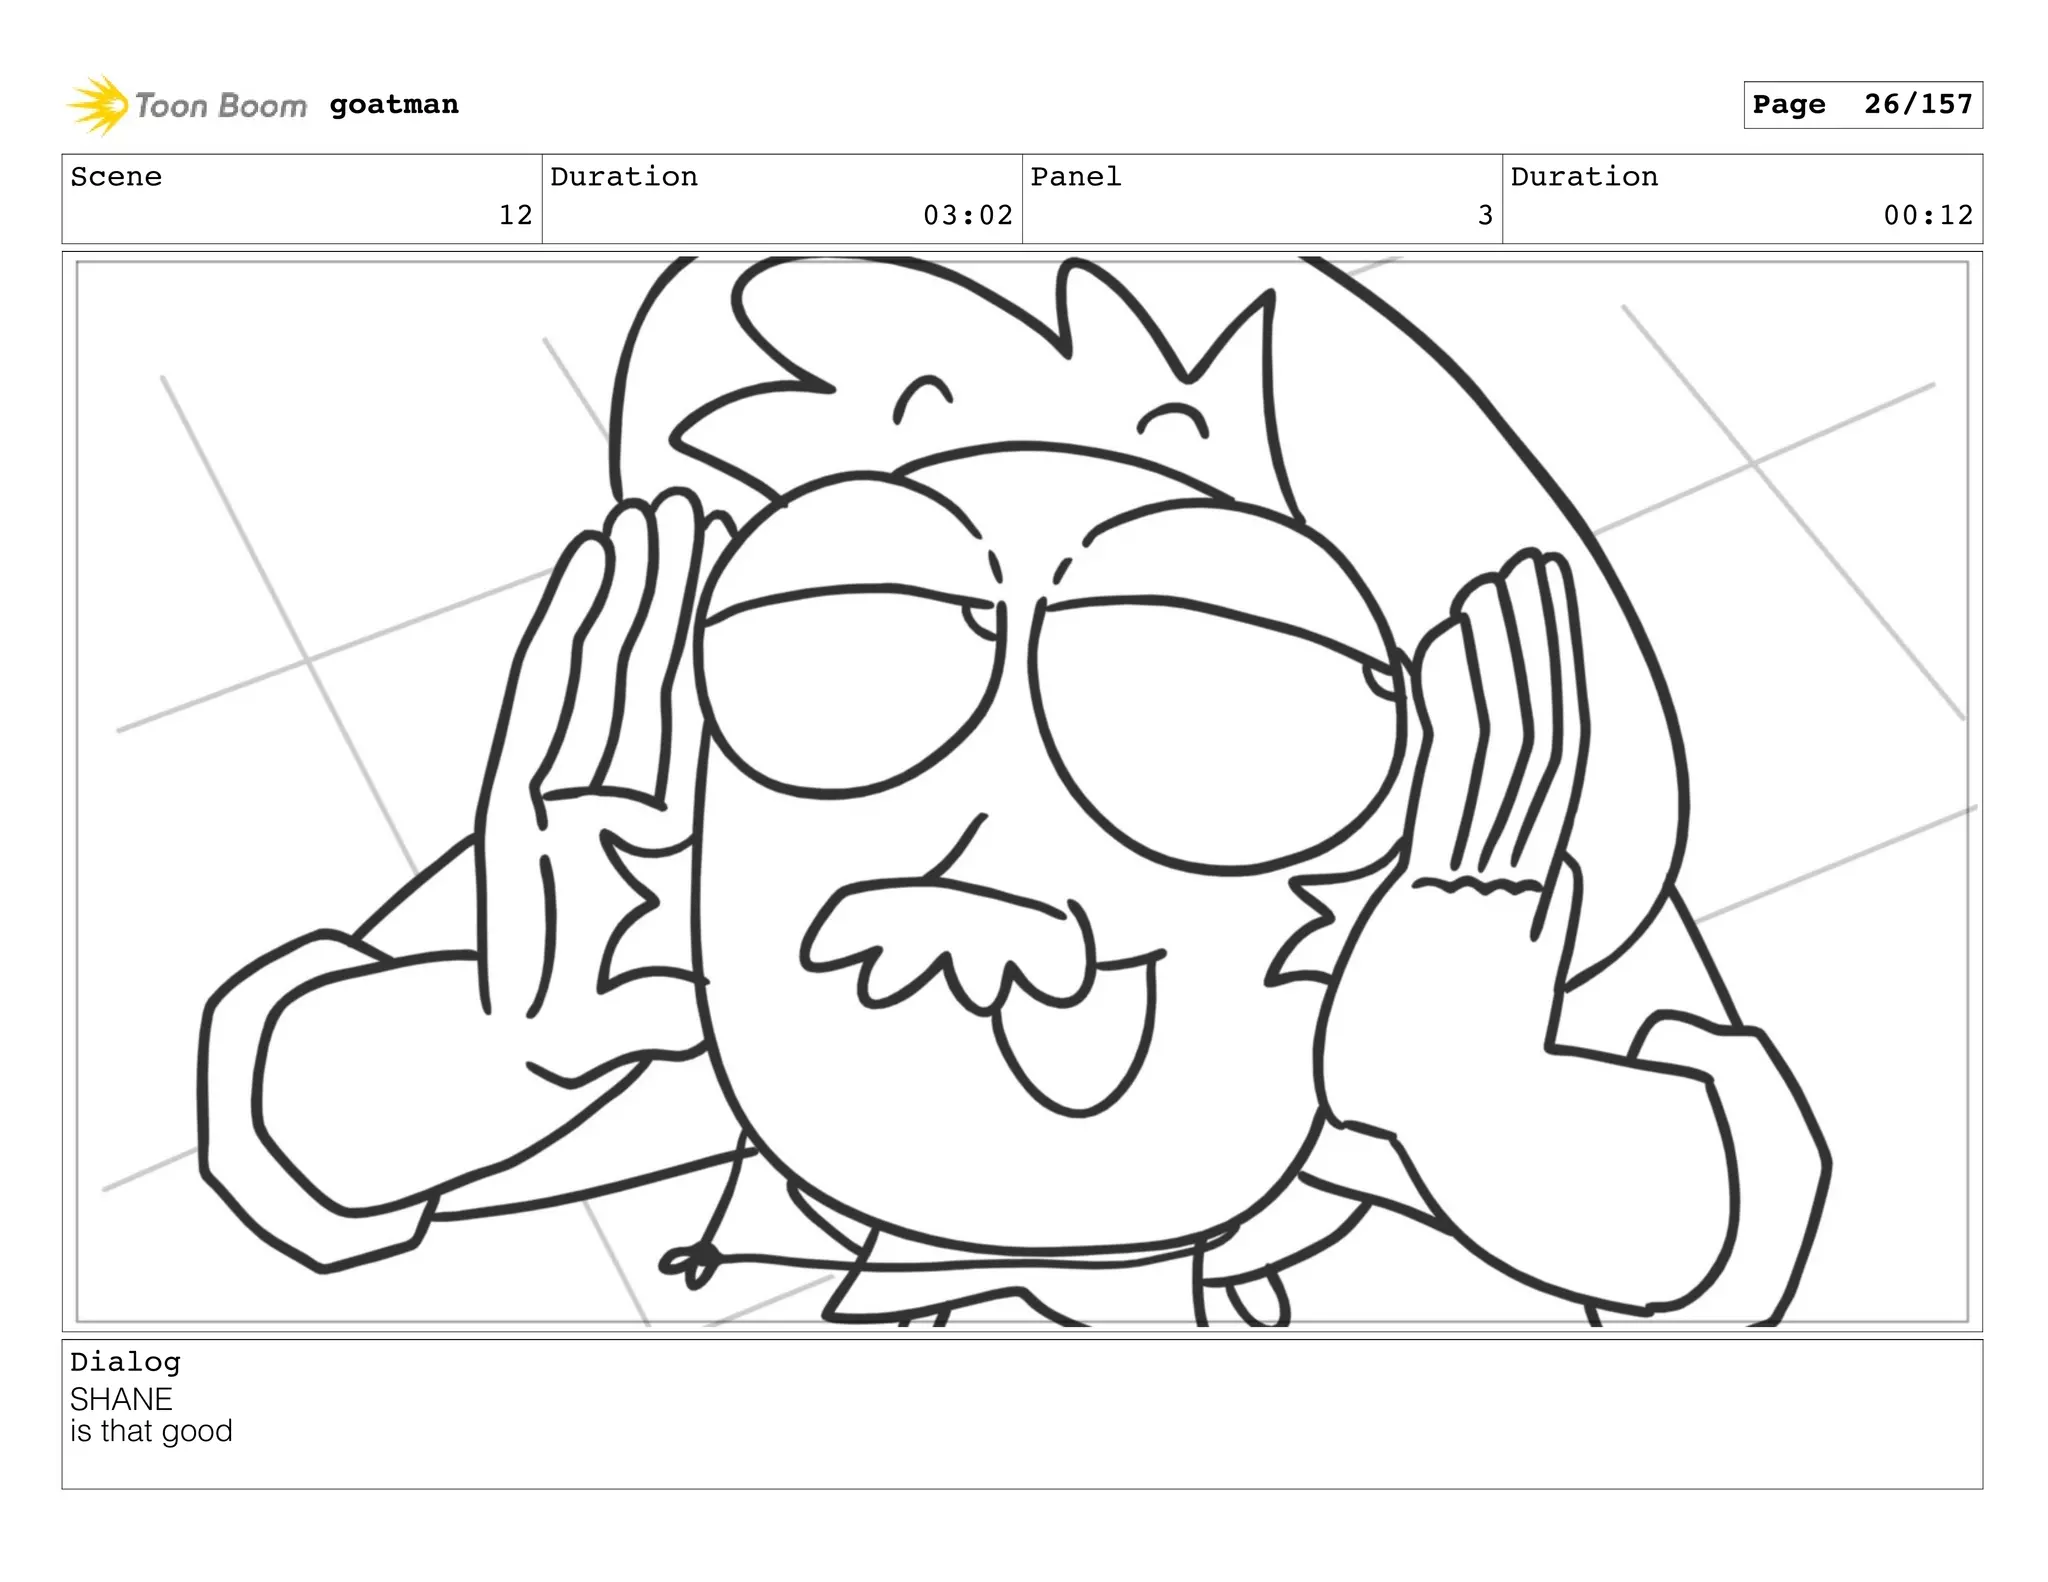The height and width of the screenshot is (1582, 2048).
Task: Click the Toon Boom wordmark text
Action: tap(220, 105)
